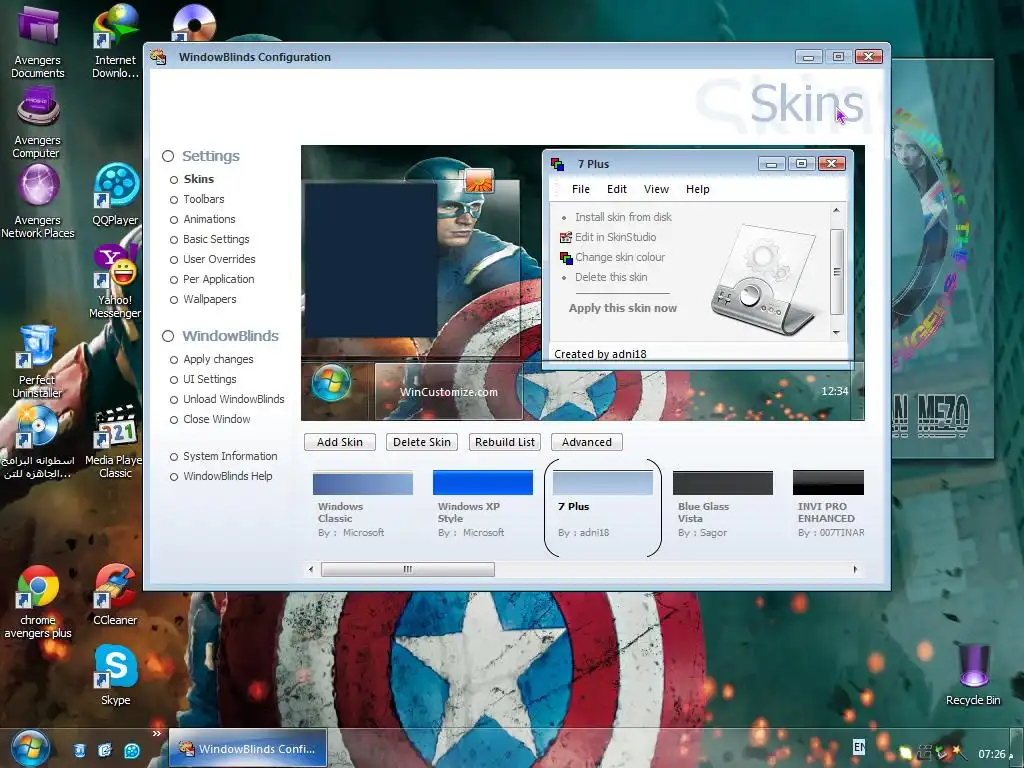Open Avengers Documents desktop icon
1024x768 pixels.
[37, 40]
